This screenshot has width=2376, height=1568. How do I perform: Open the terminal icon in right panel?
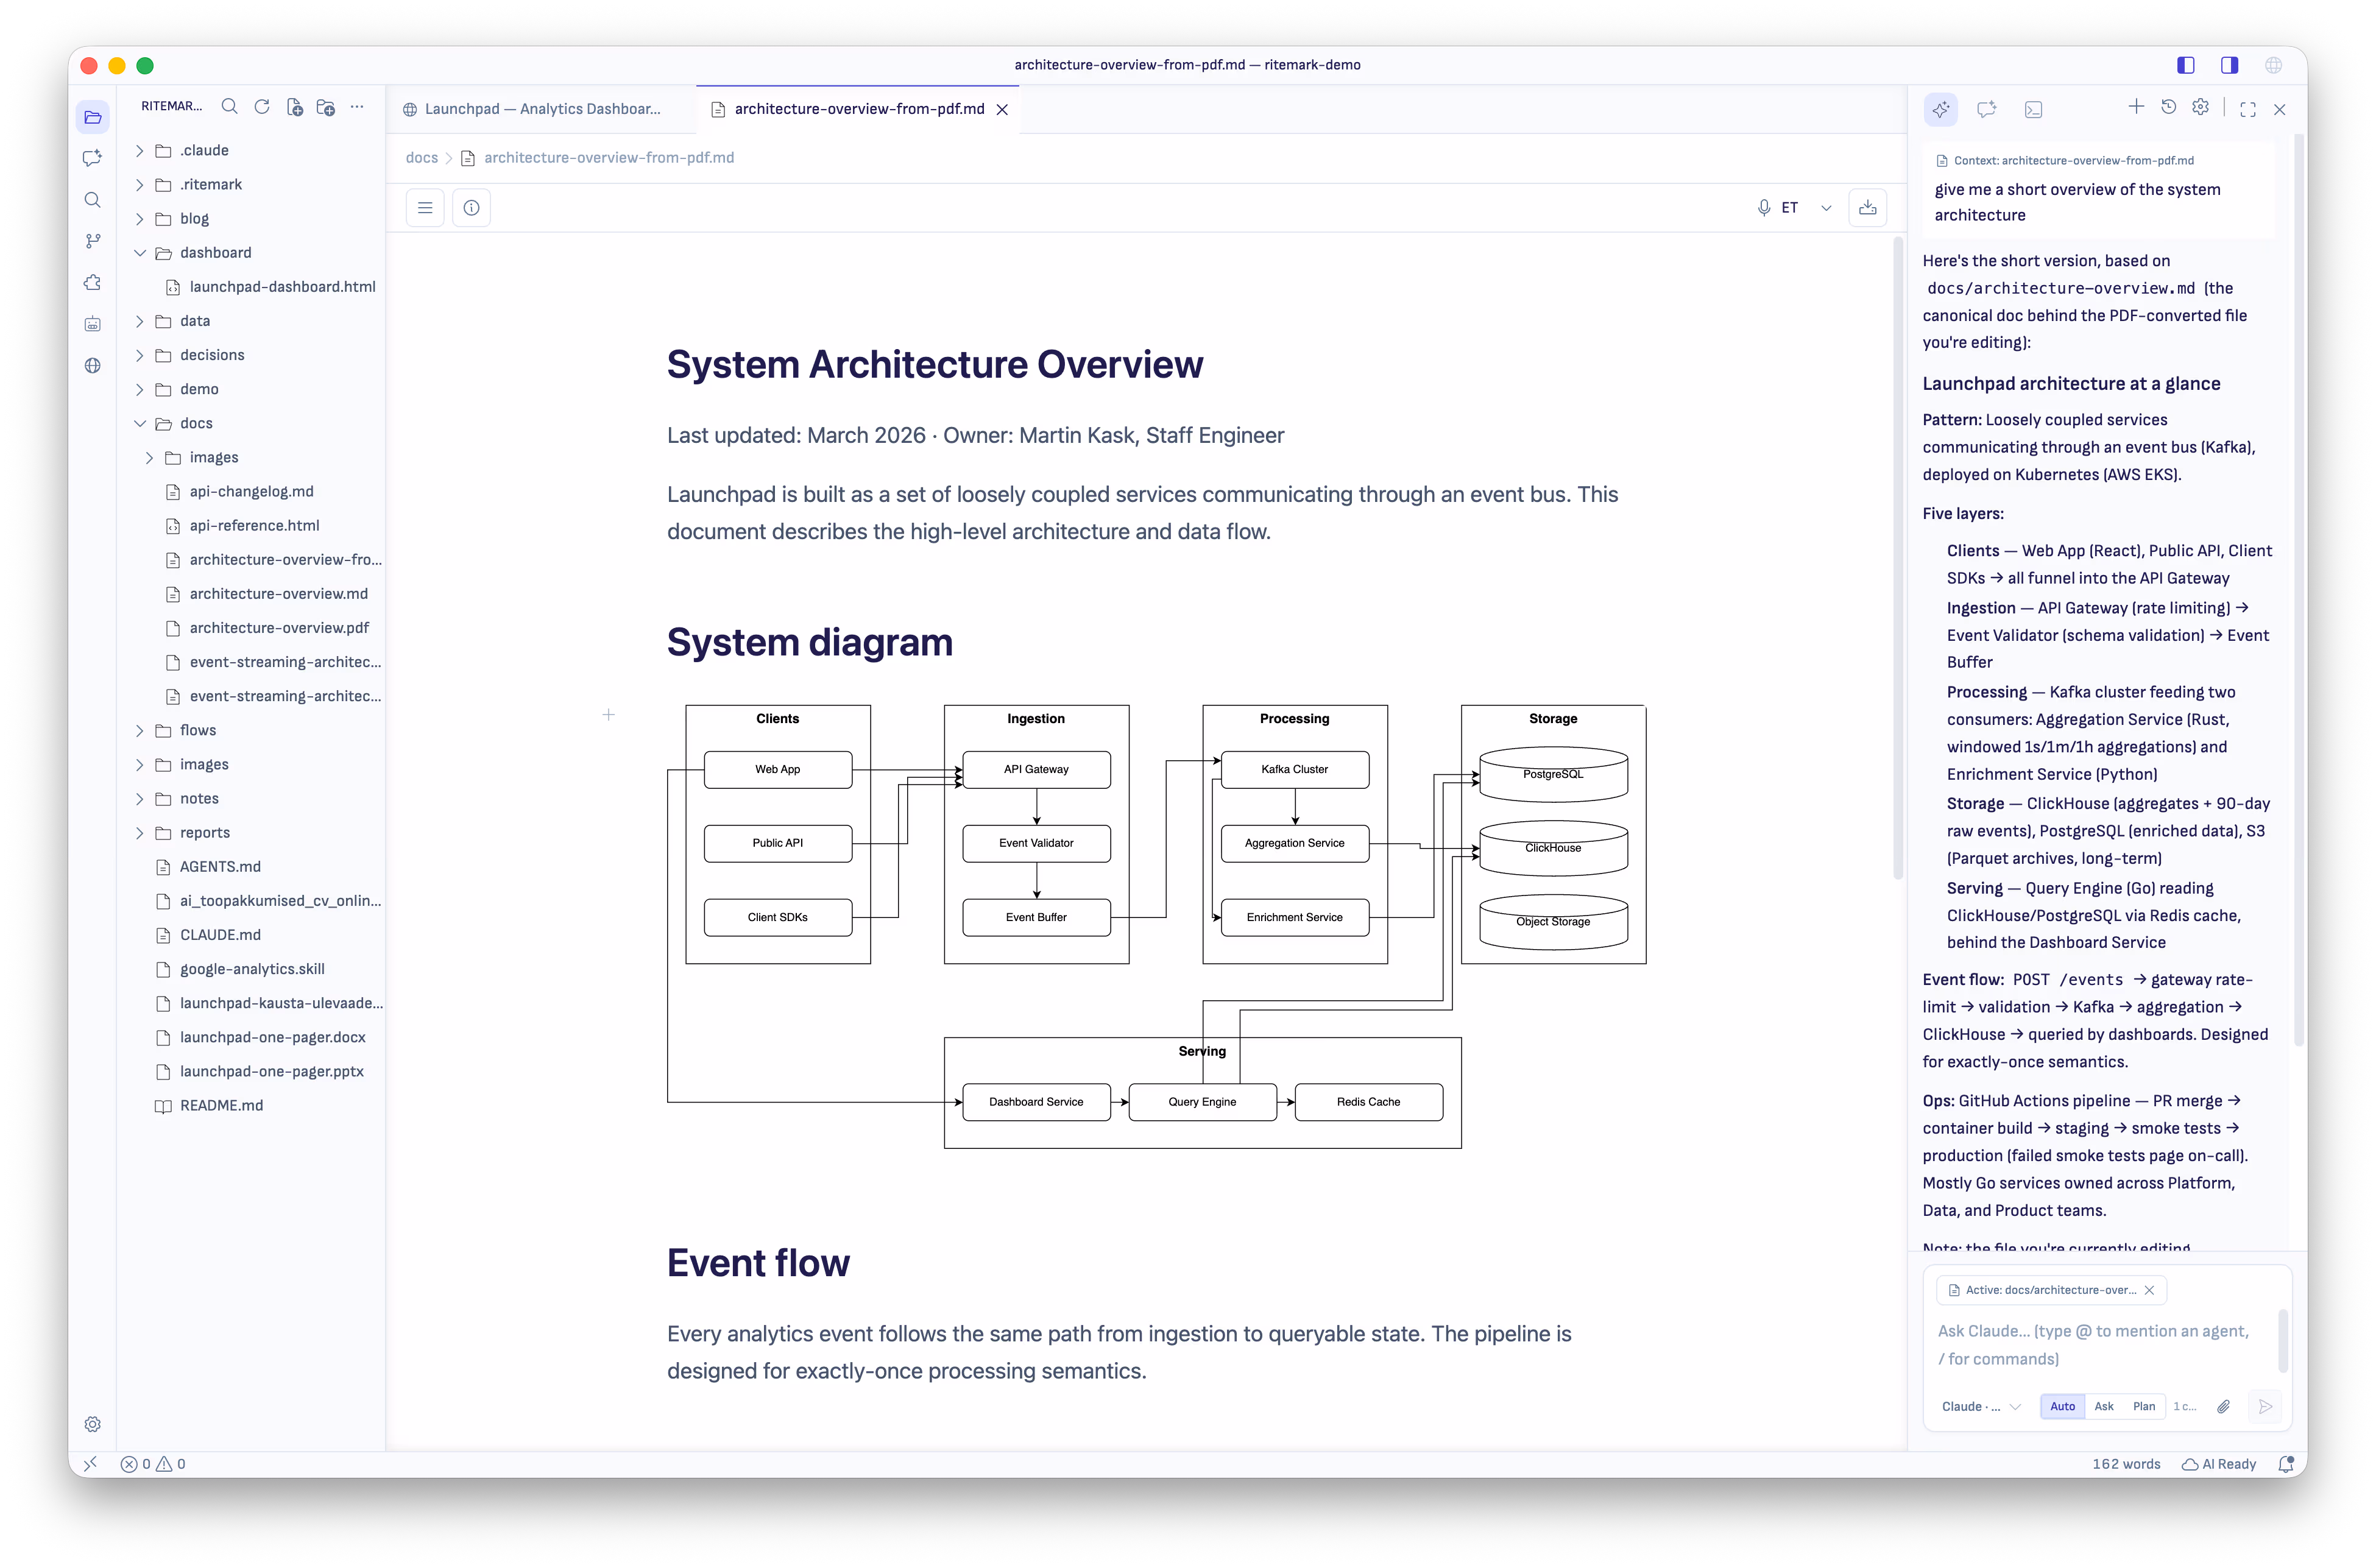[x=2033, y=109]
